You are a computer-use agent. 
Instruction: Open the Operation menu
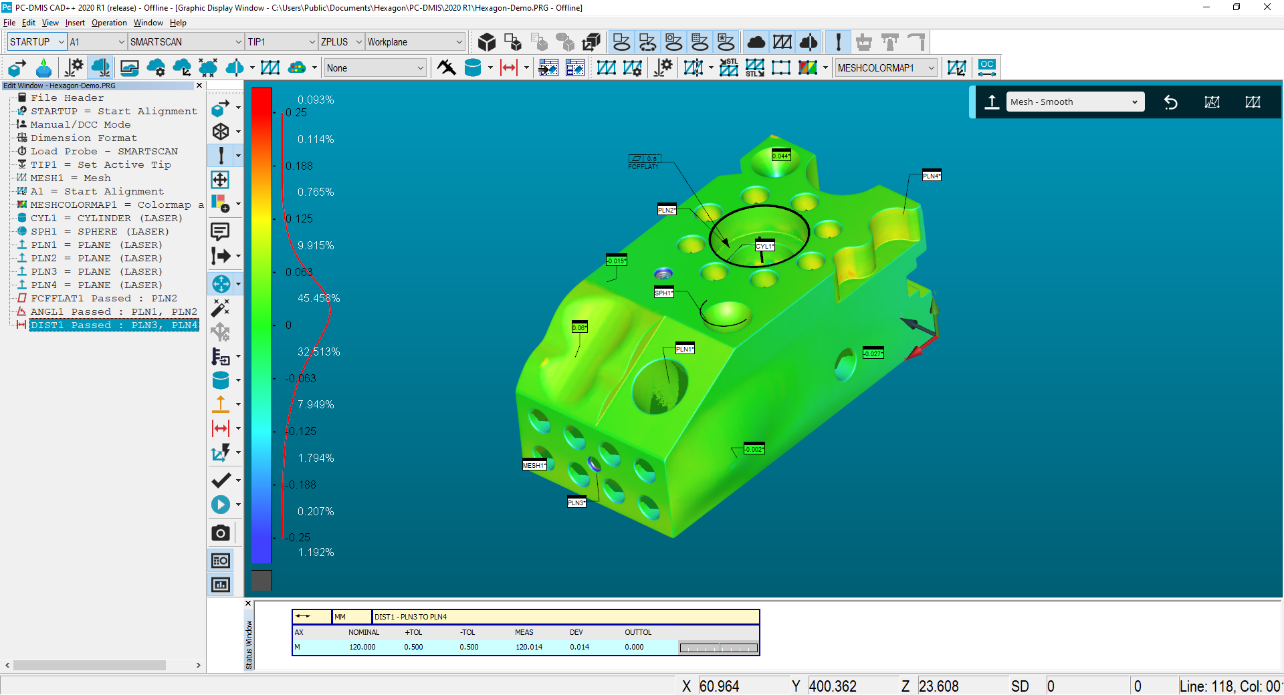109,22
